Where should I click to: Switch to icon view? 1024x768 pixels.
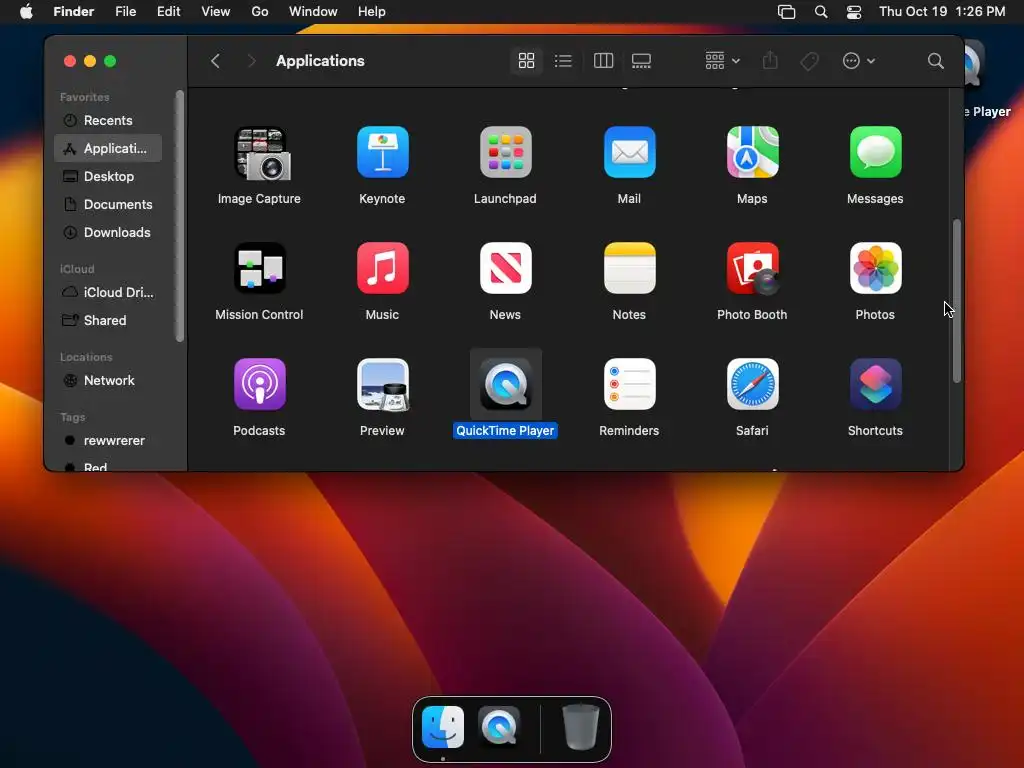pyautogui.click(x=526, y=61)
